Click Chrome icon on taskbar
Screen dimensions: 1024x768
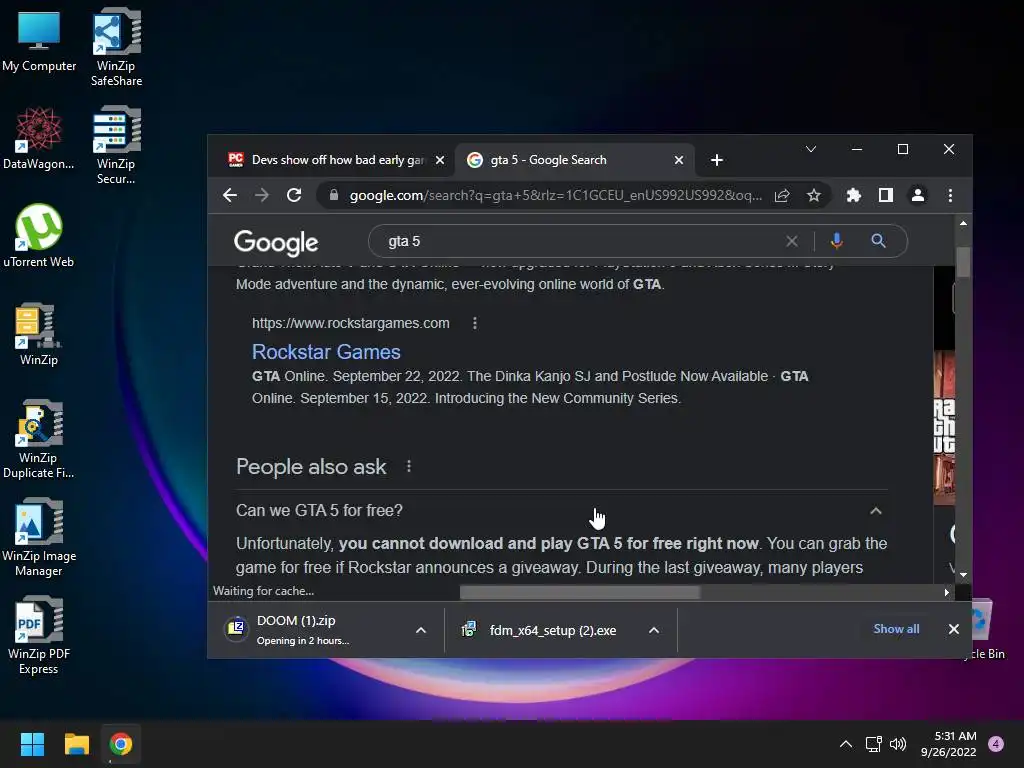tap(121, 744)
